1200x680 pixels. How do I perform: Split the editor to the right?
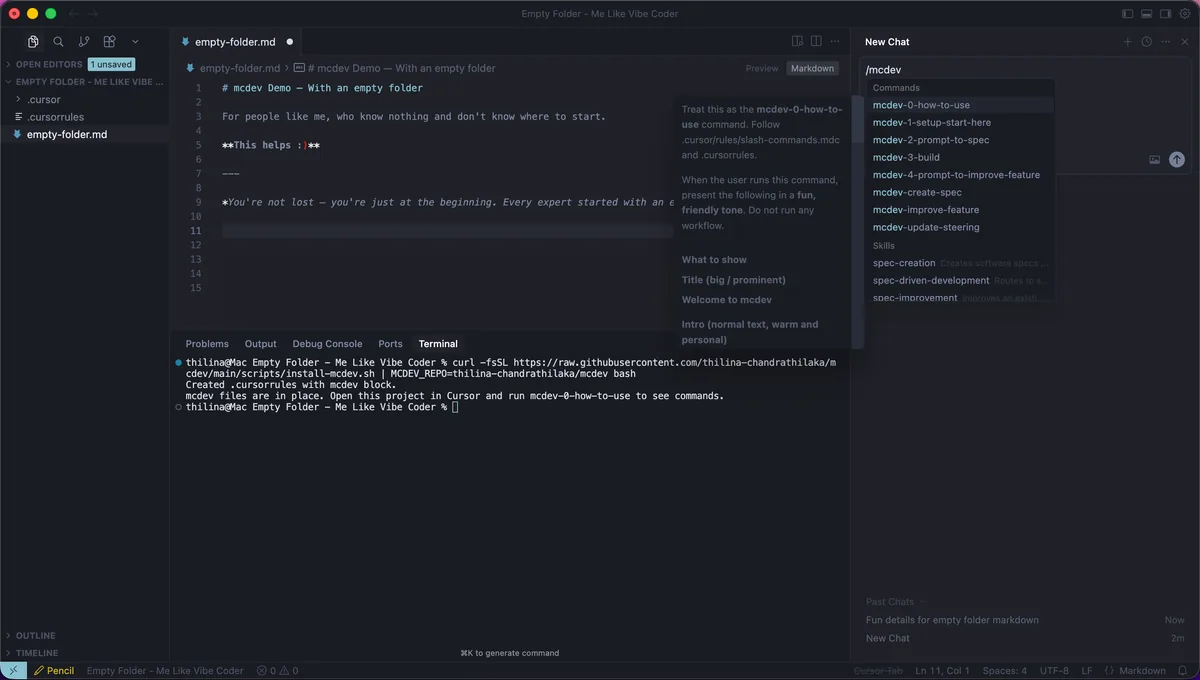817,42
